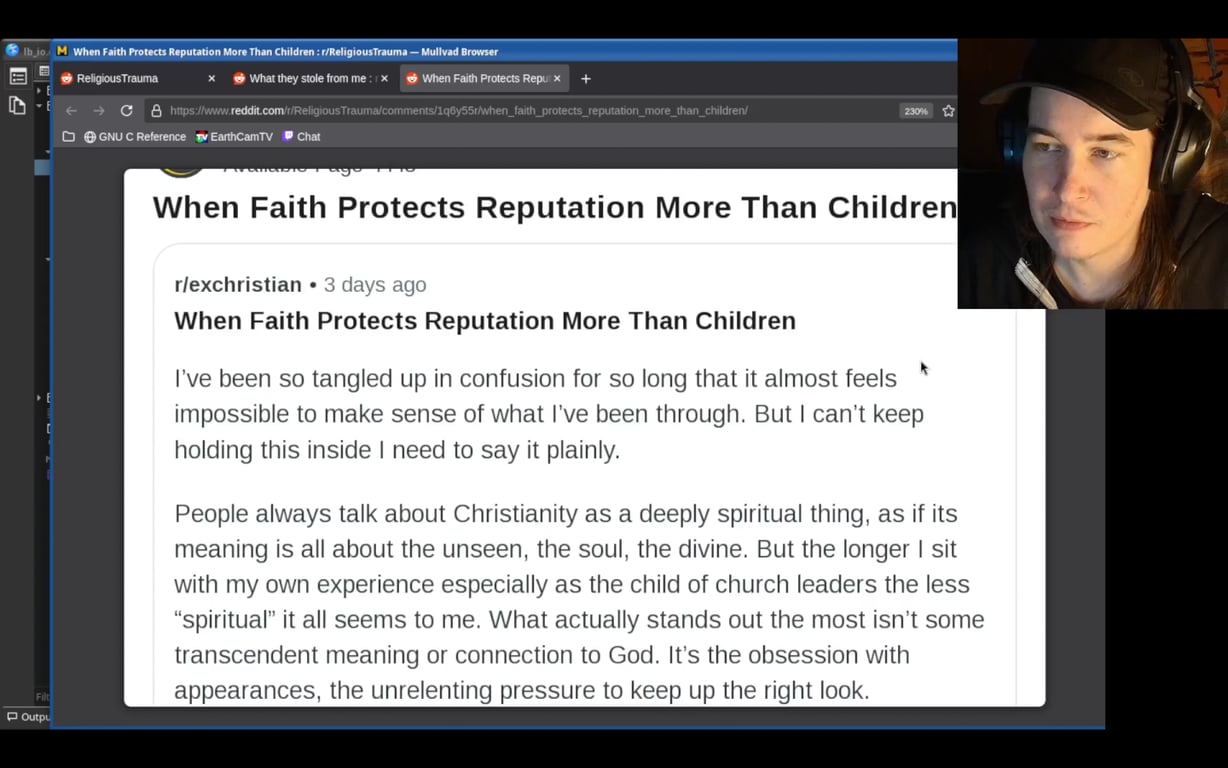Open the Chat bookmark
This screenshot has height=768, width=1228.
click(301, 136)
